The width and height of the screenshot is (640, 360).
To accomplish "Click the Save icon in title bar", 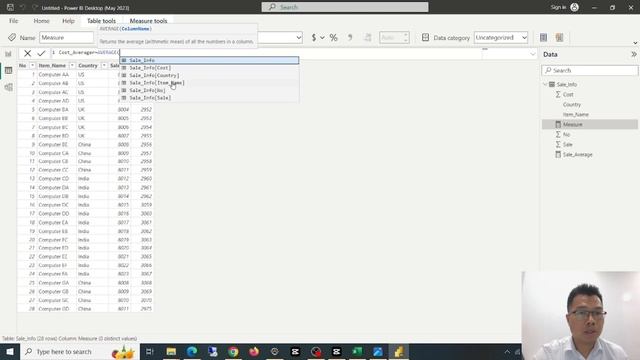I will click(10, 7).
